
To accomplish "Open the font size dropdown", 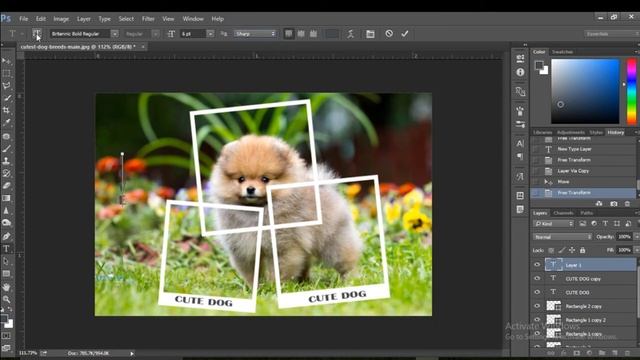I will tap(210, 34).
